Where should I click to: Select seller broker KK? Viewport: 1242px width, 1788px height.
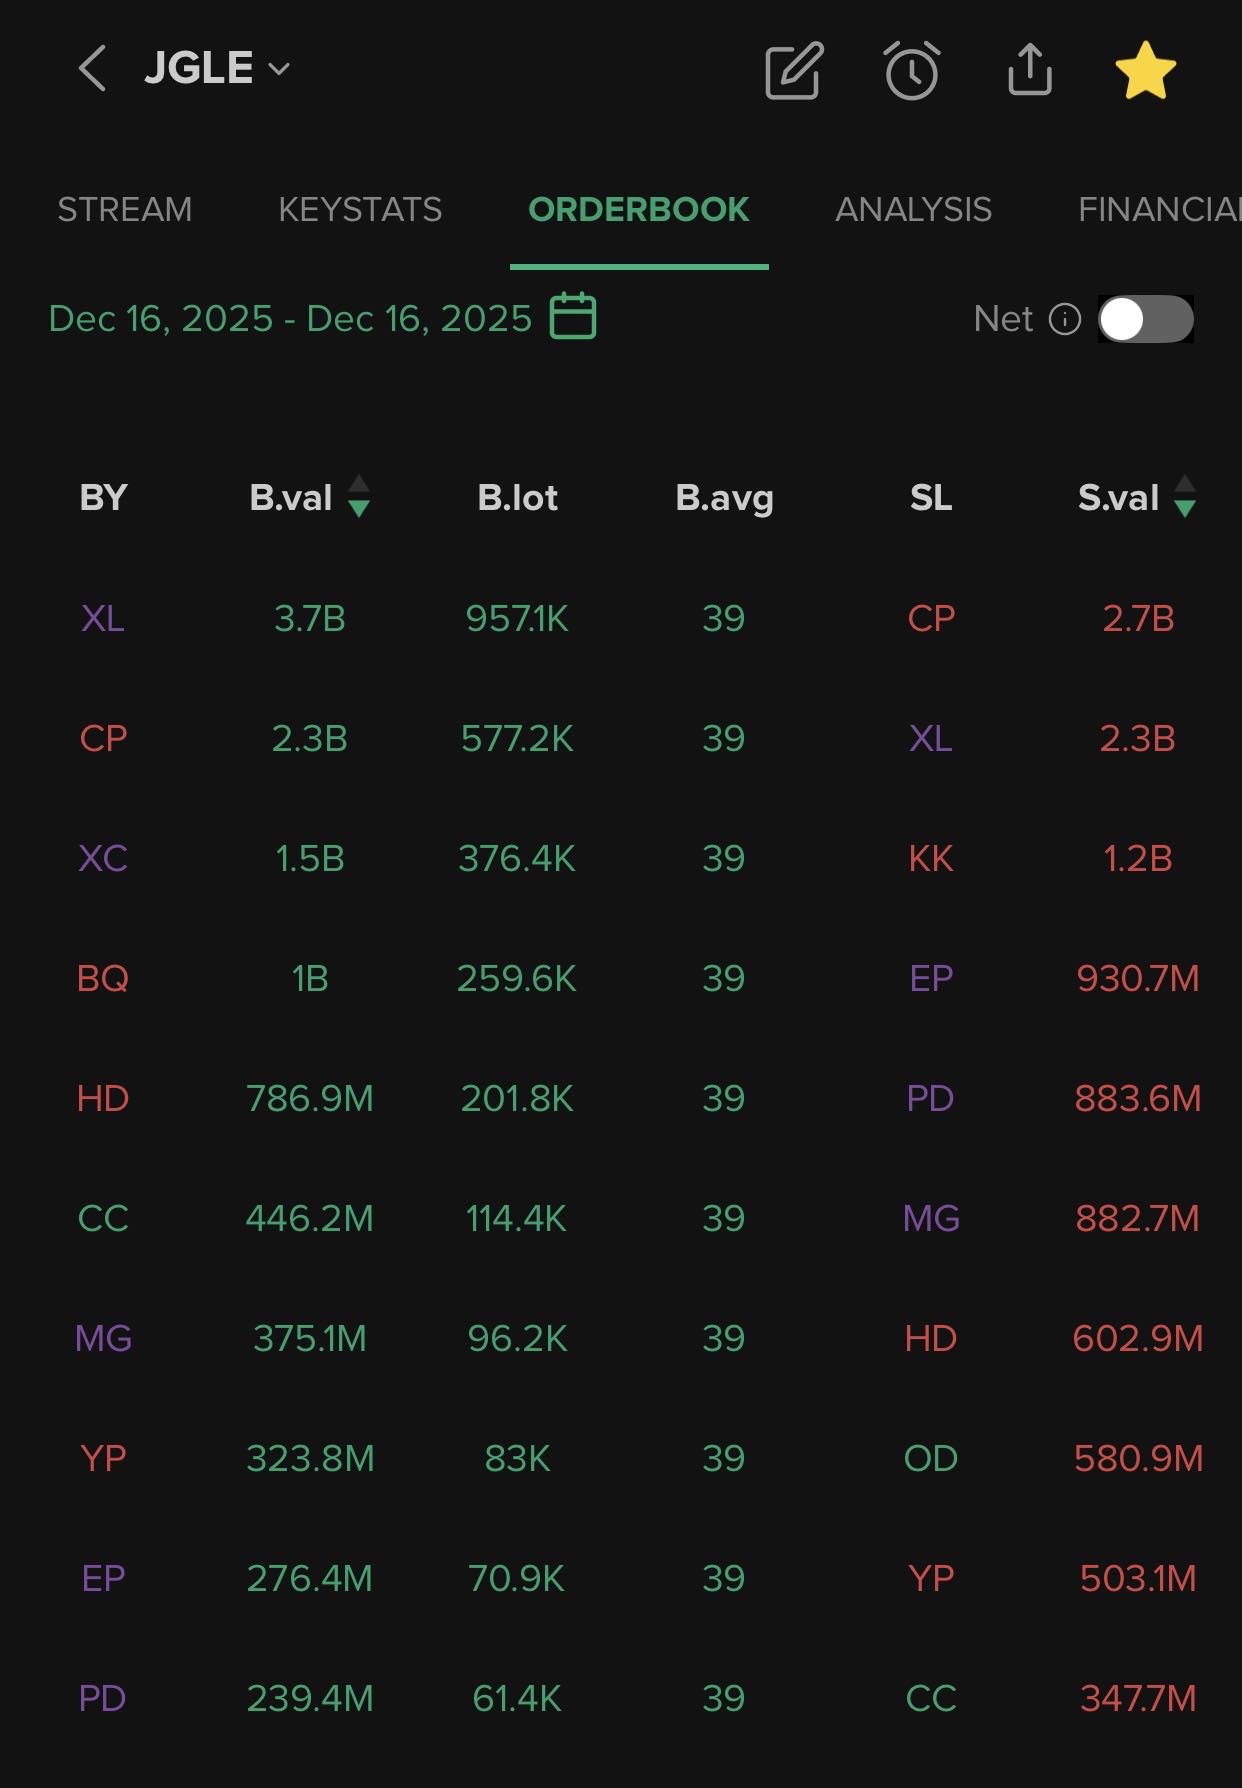[930, 858]
